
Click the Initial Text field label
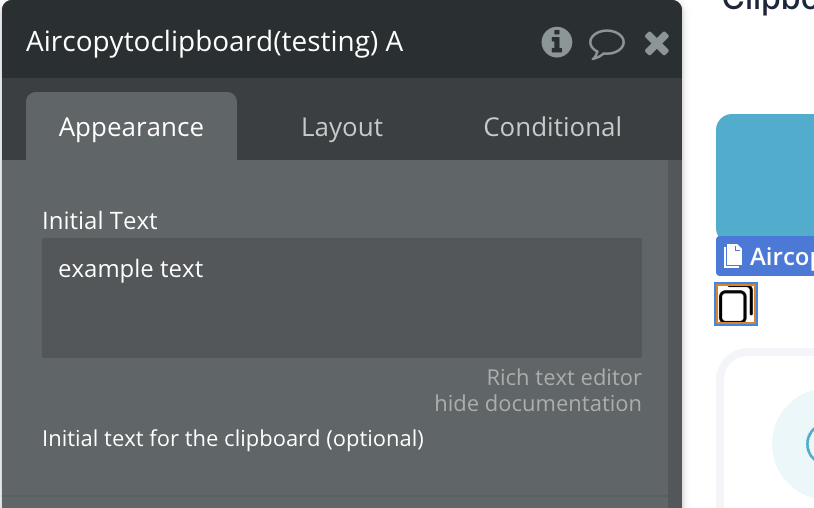(100, 221)
